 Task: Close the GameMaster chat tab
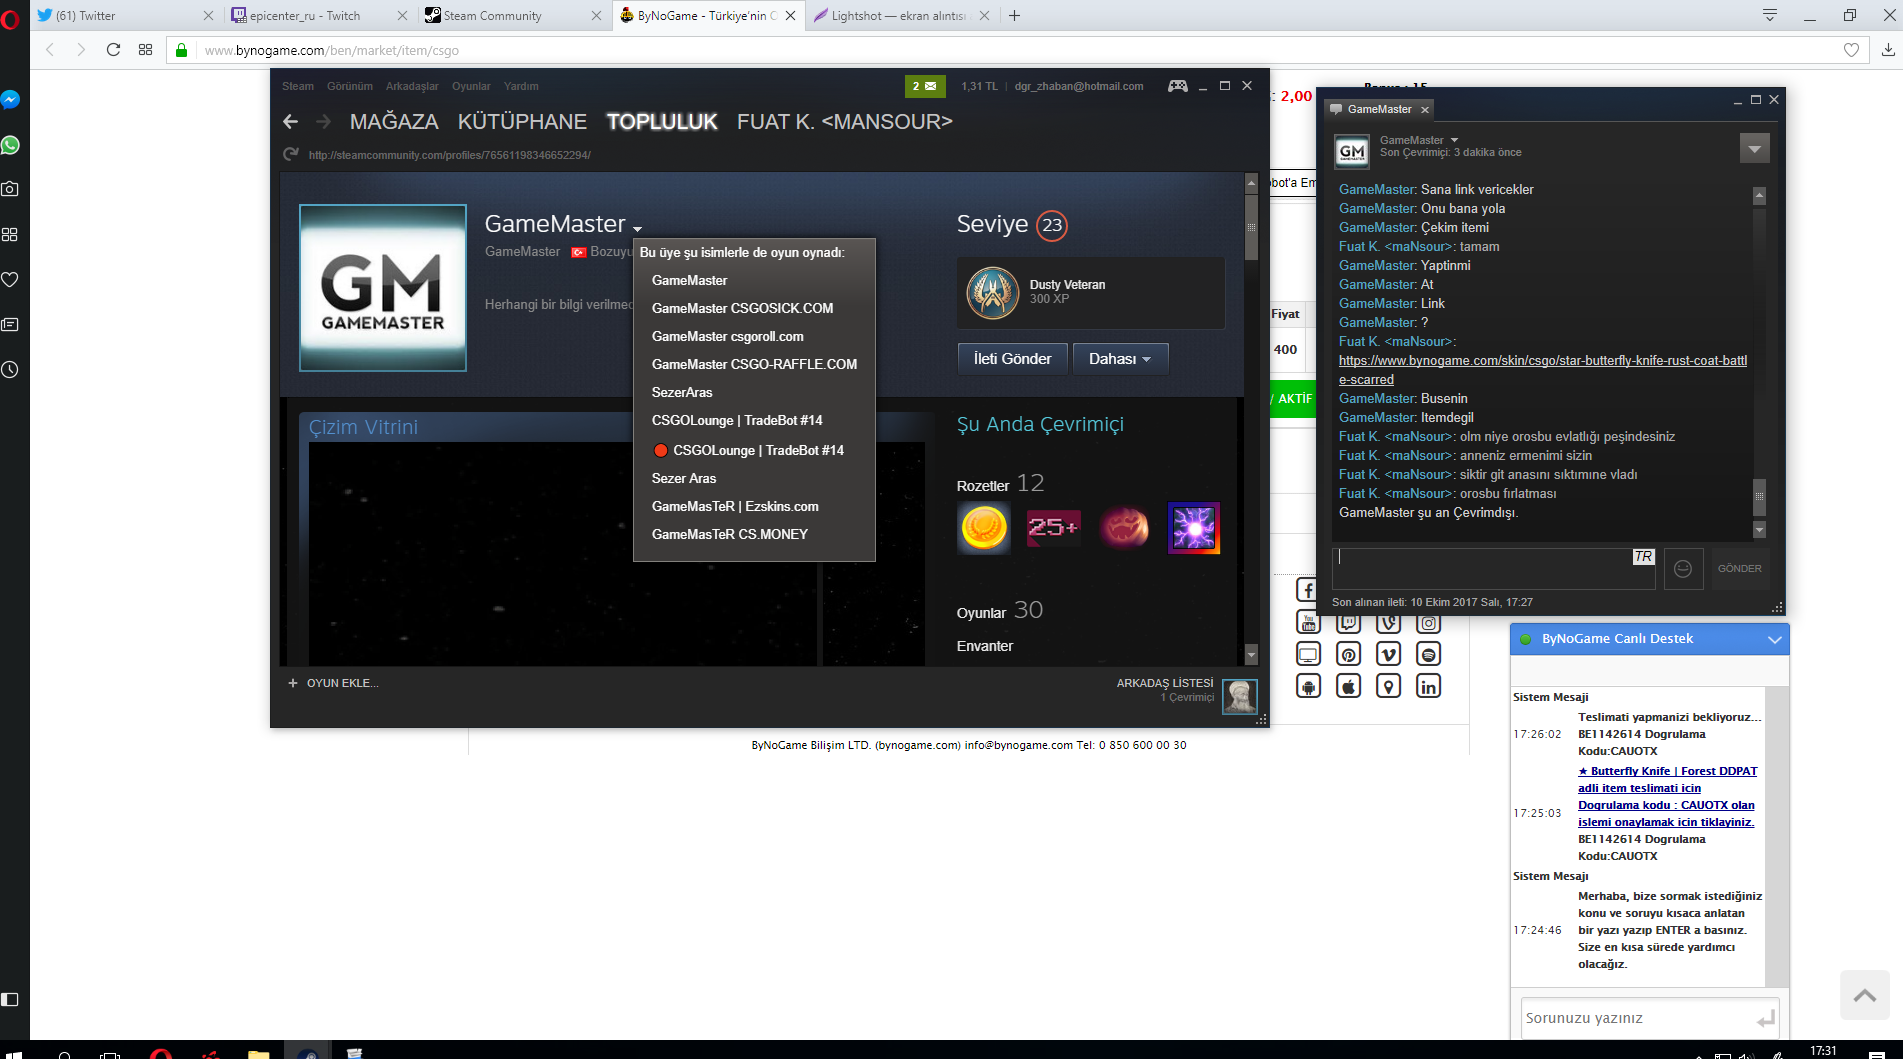click(x=1425, y=110)
